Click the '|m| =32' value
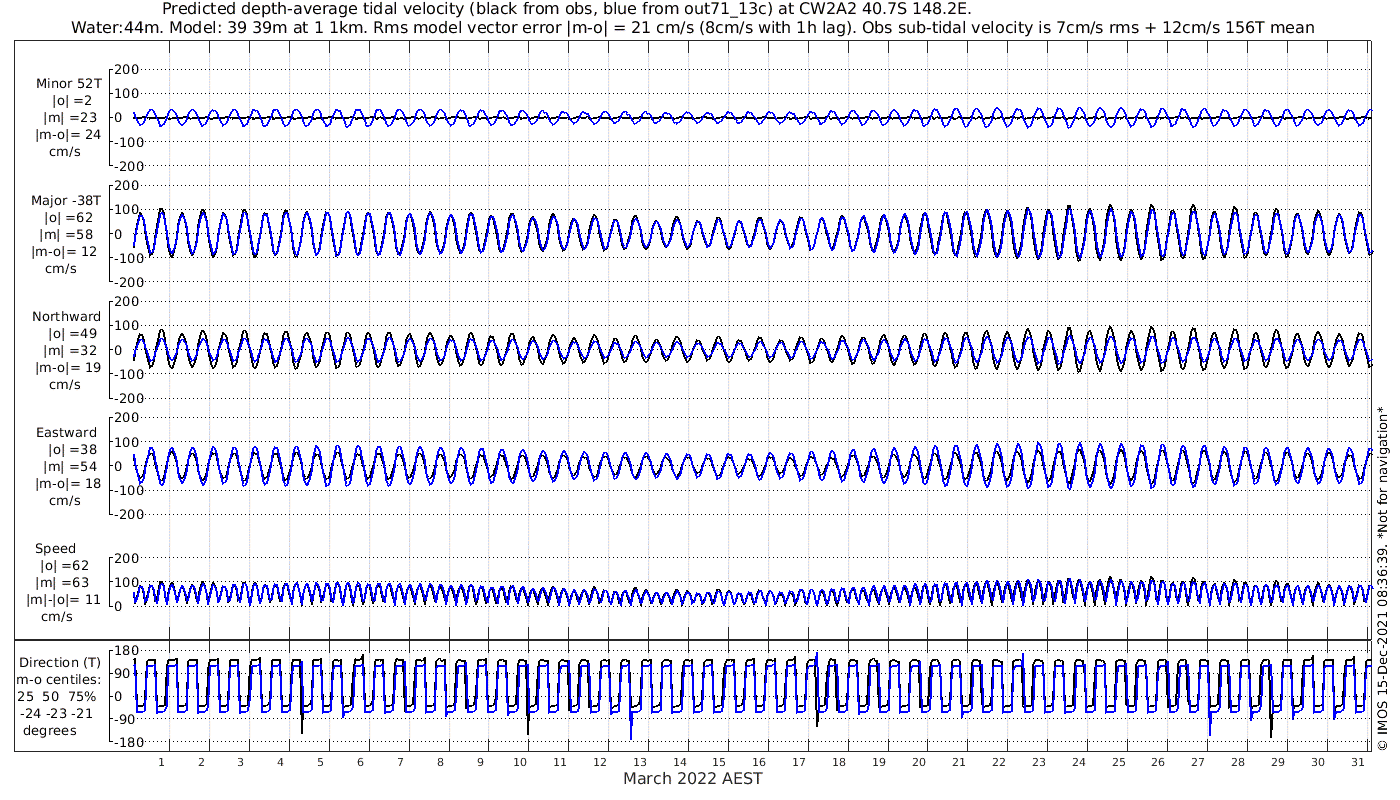 [x=72, y=351]
